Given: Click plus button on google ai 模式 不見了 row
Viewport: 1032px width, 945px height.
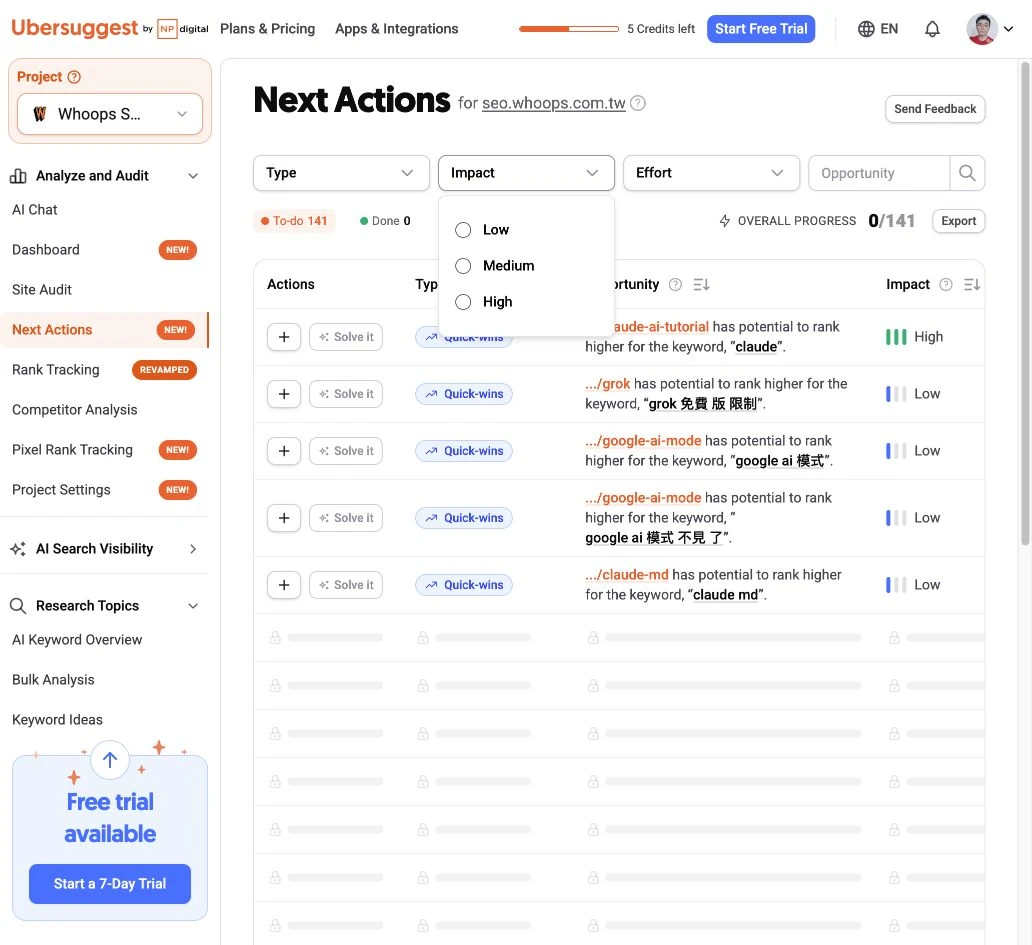Looking at the screenshot, I should [x=284, y=518].
